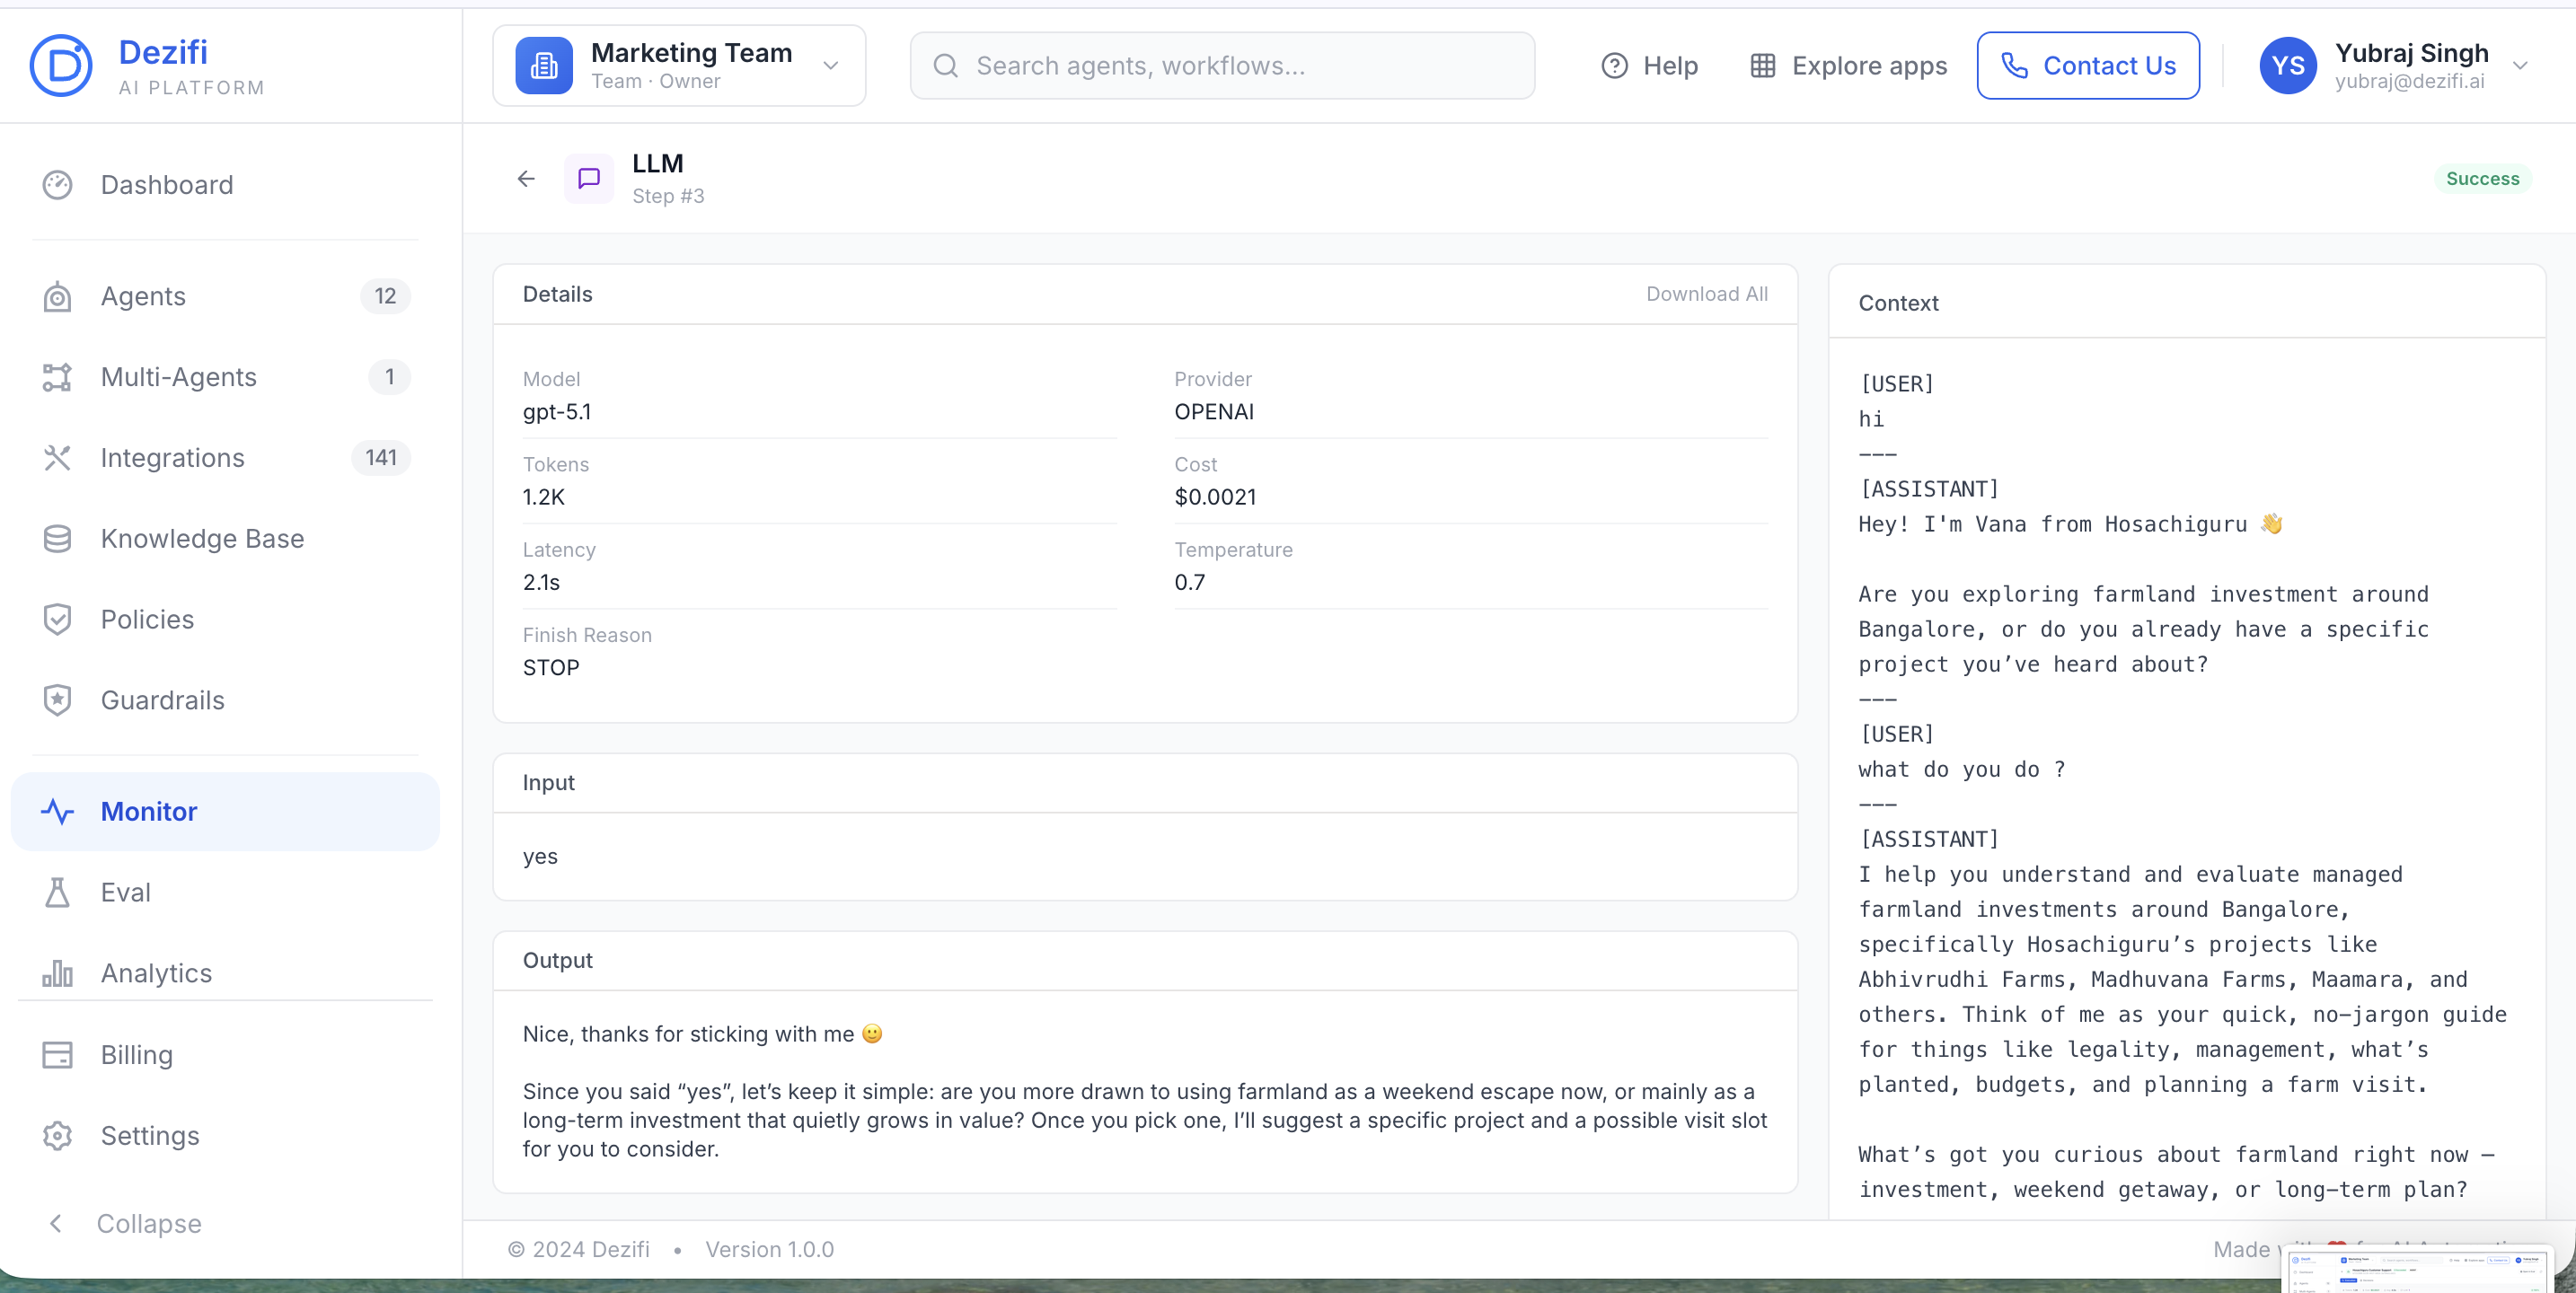Click the temperature value 0.7
2576x1293 pixels.
[x=1190, y=582]
